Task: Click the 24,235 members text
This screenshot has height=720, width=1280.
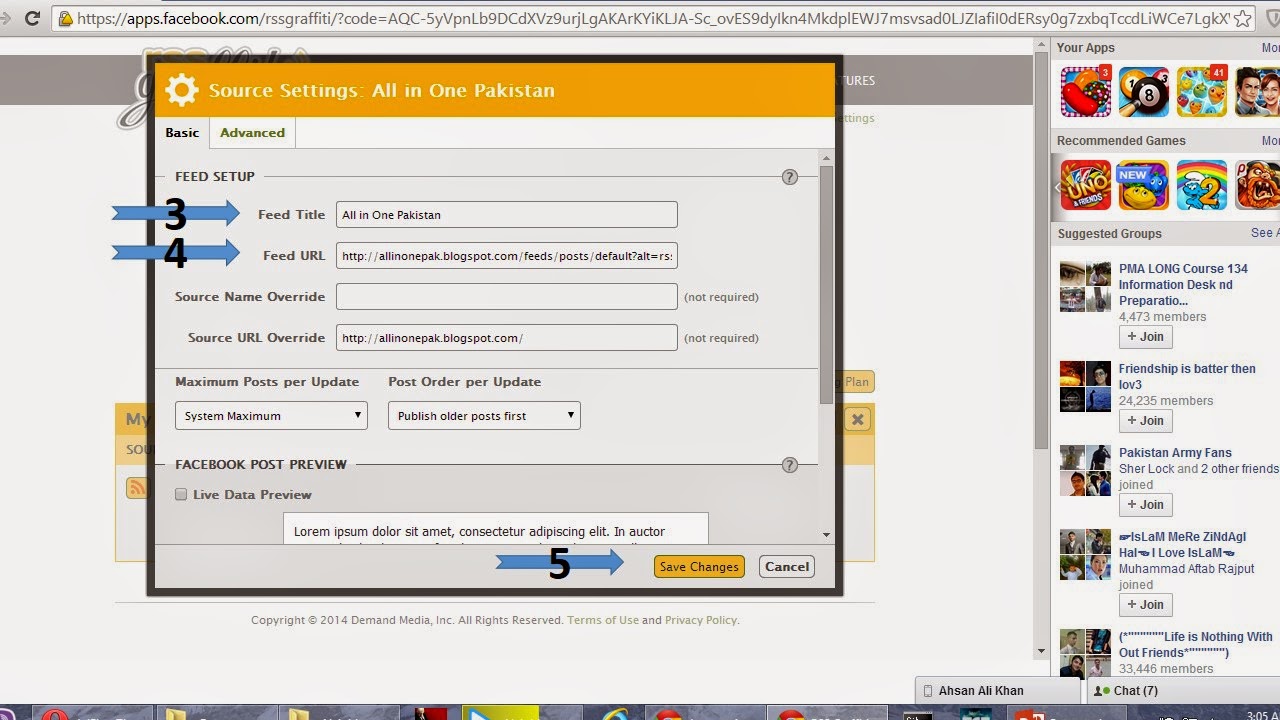Action: (x=1166, y=401)
